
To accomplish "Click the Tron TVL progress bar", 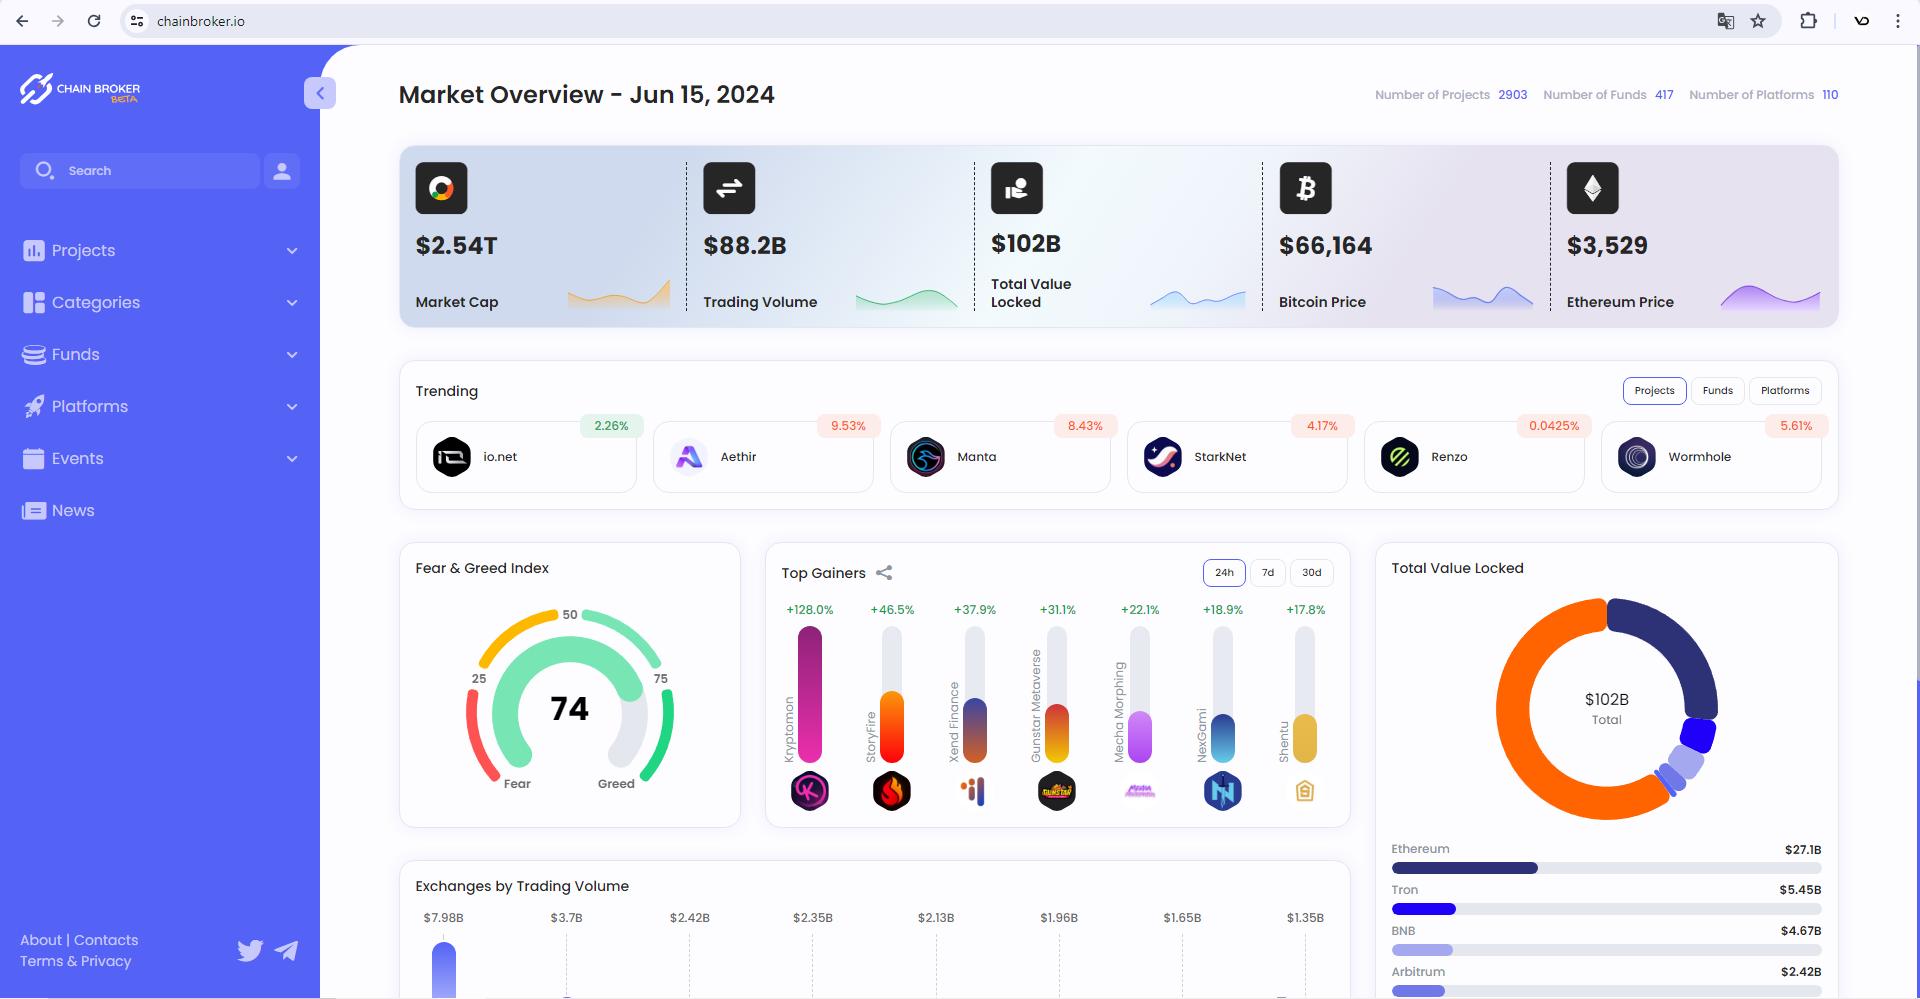I will point(1606,909).
